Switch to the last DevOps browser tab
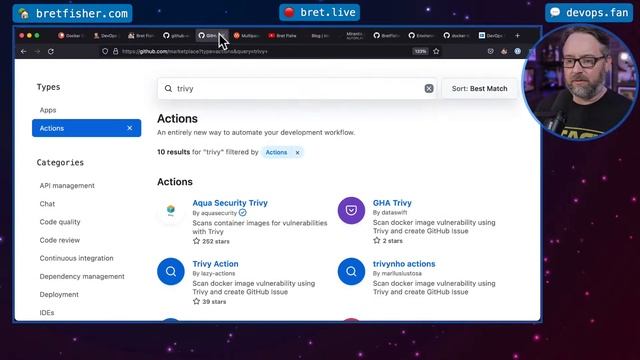 coord(491,36)
